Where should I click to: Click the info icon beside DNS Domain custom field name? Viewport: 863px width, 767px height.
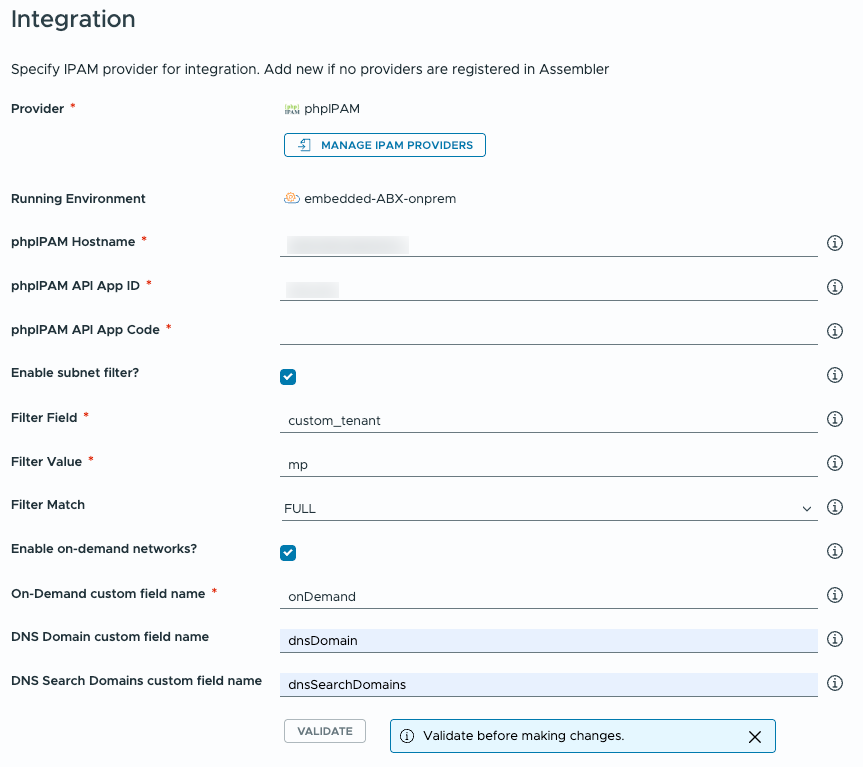point(835,639)
